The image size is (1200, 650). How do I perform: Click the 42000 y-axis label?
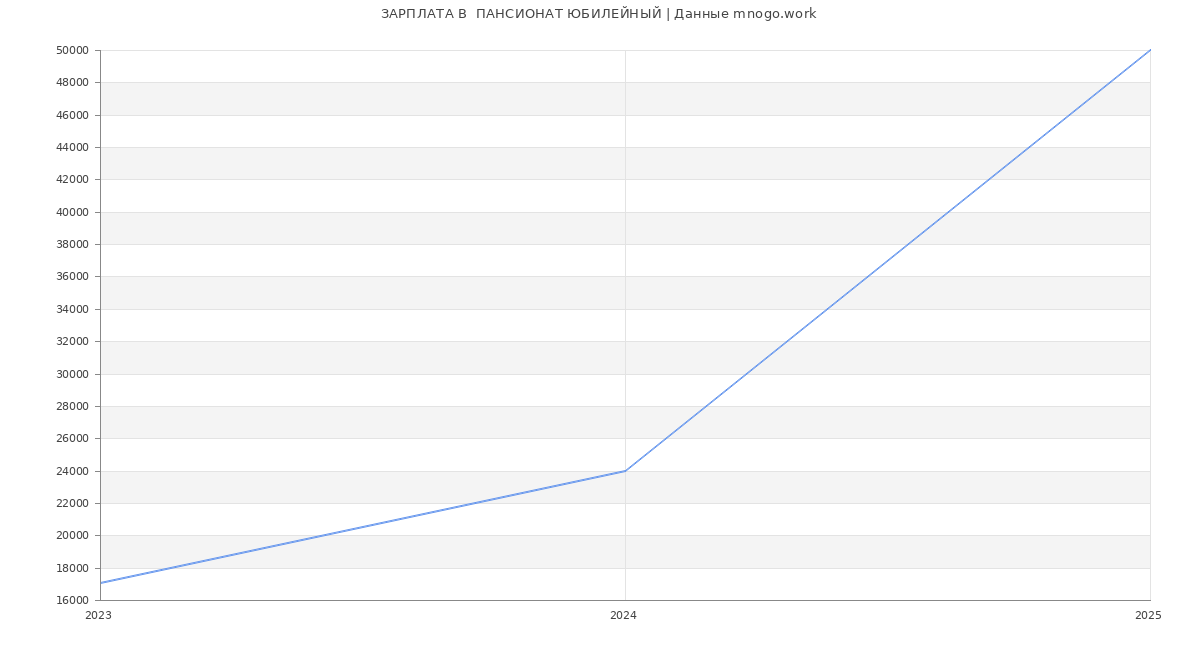tap(72, 180)
